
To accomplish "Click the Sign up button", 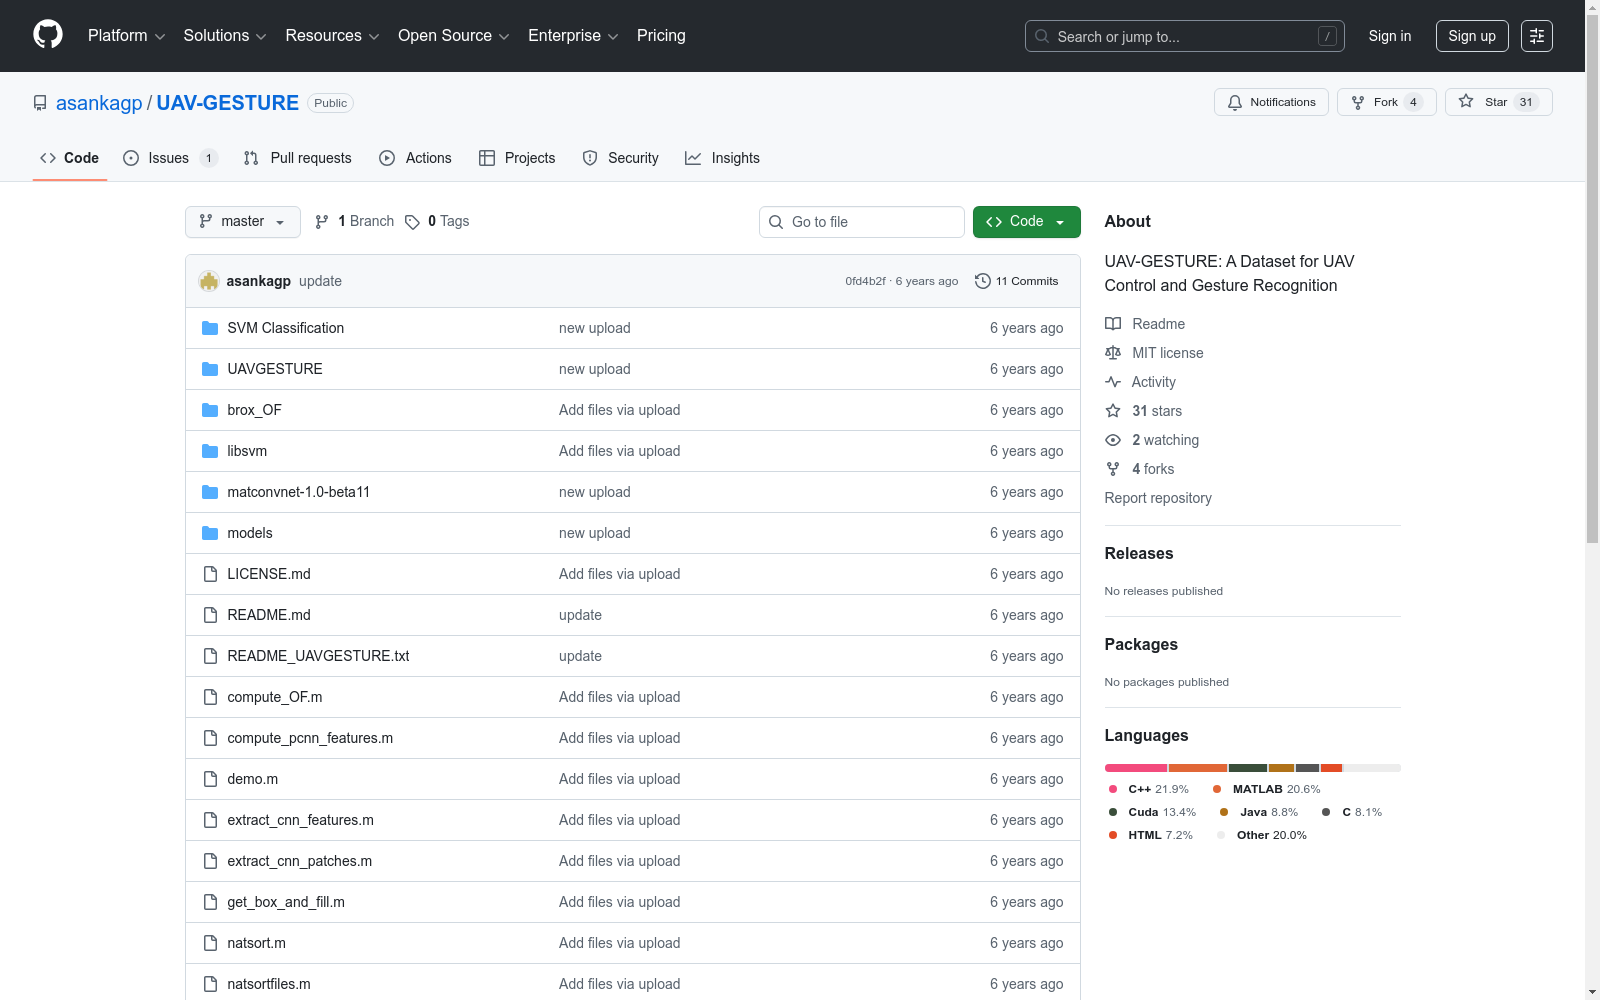I will [x=1472, y=36].
